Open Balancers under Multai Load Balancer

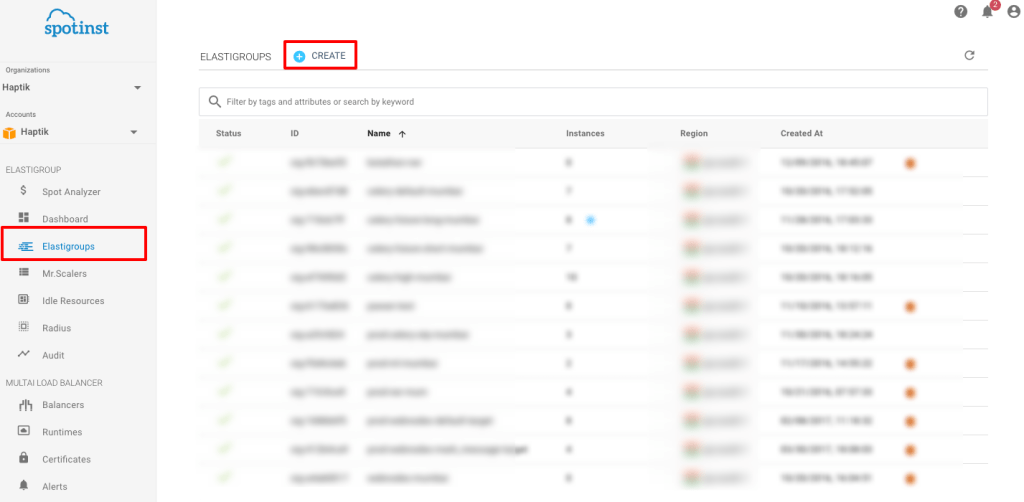click(62, 405)
